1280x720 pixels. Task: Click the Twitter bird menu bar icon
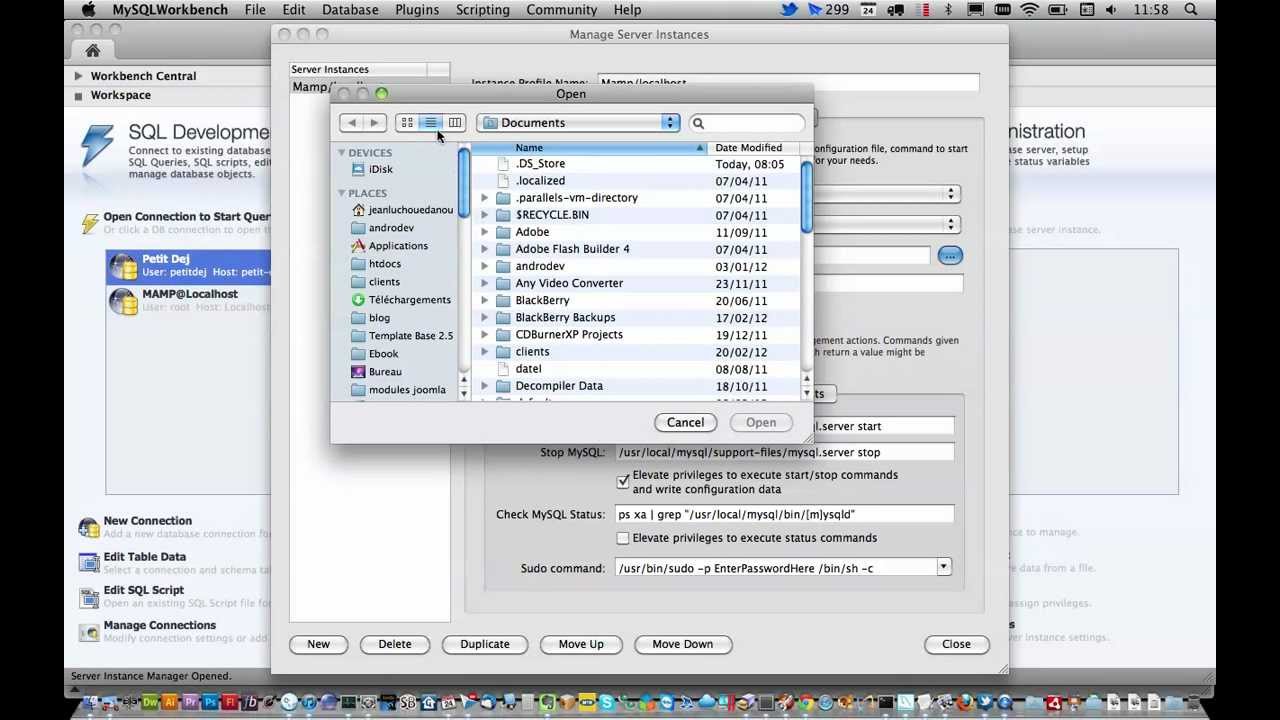pyautogui.click(x=789, y=10)
